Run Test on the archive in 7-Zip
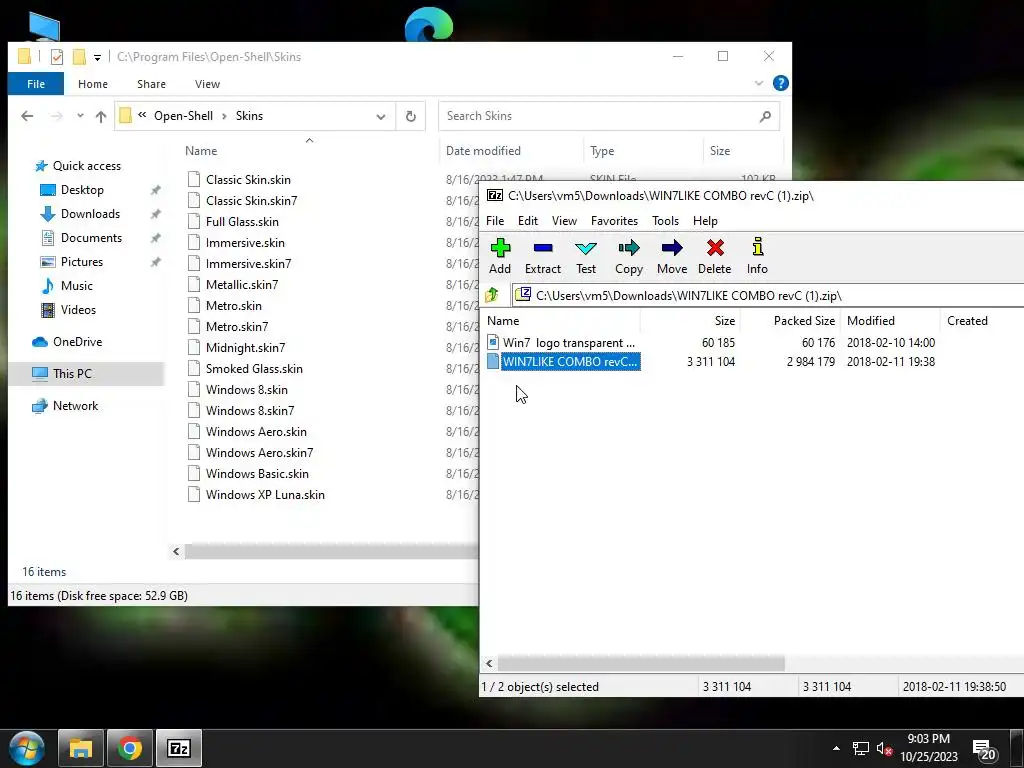The height and width of the screenshot is (768, 1024). click(x=586, y=256)
